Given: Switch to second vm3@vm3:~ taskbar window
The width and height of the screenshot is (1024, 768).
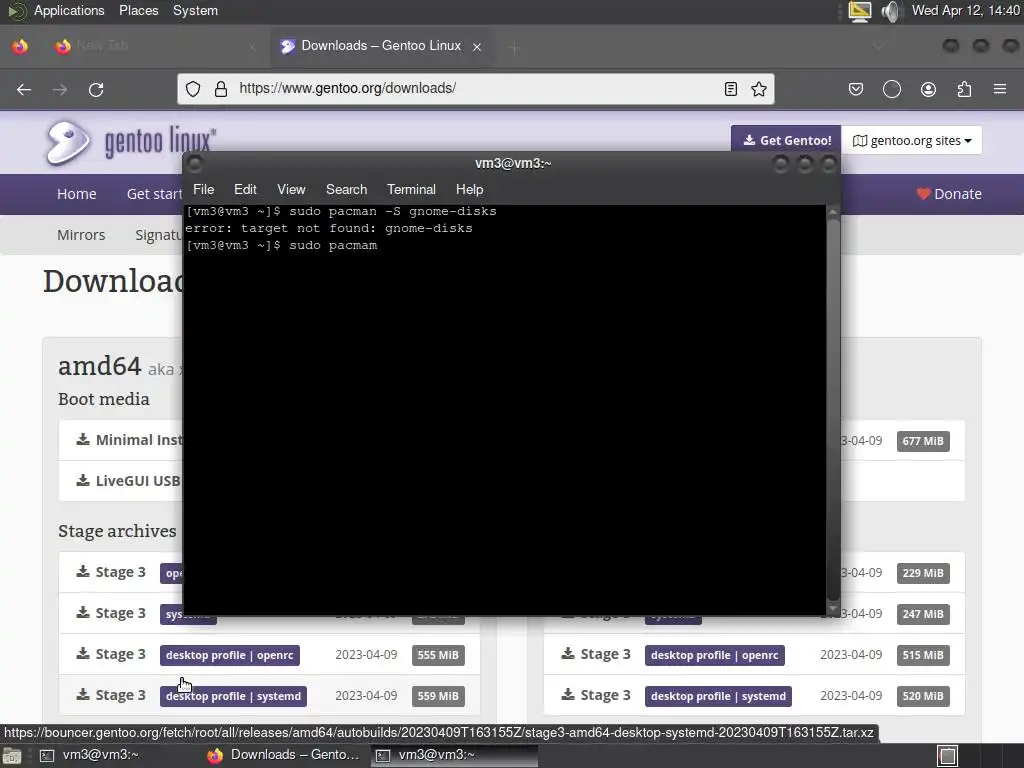Looking at the screenshot, I should click(455, 755).
